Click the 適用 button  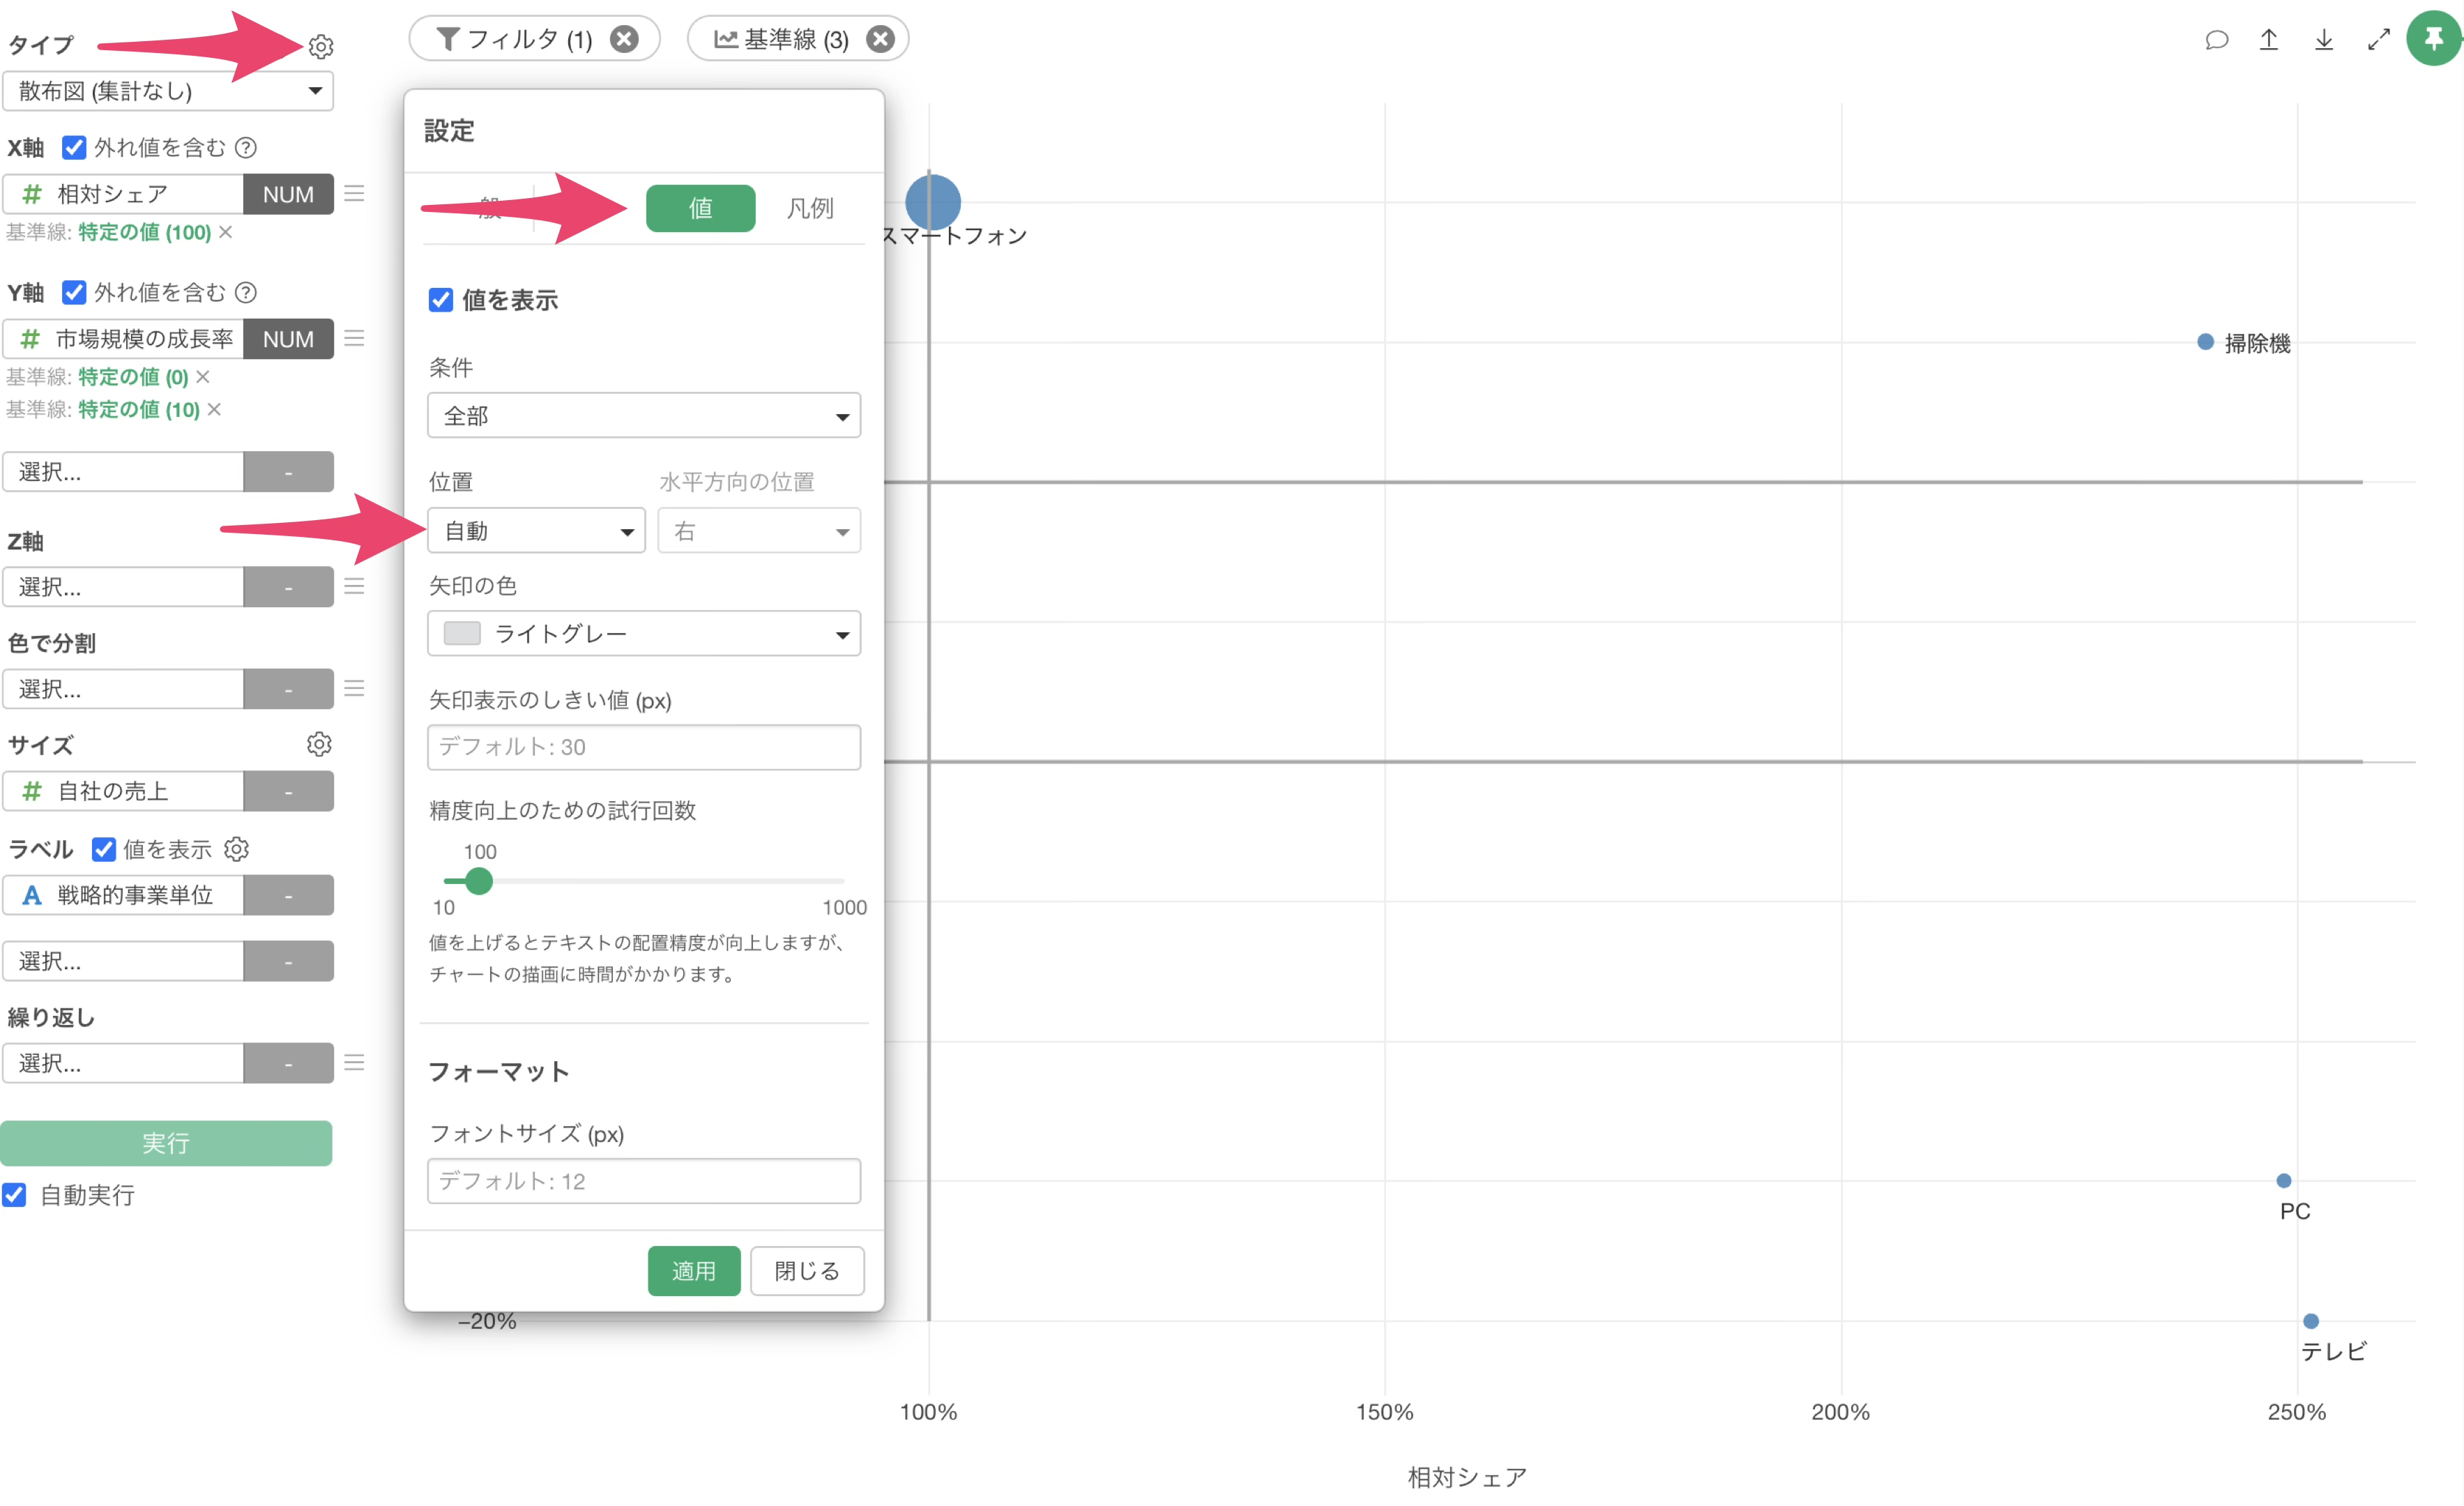(693, 1270)
